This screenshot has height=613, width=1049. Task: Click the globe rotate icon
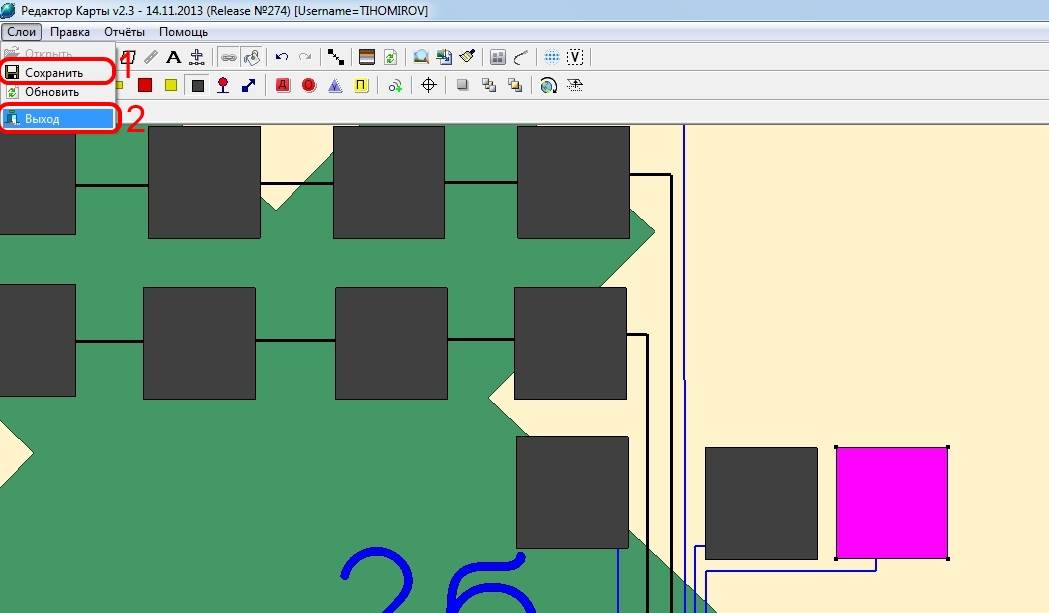tap(549, 85)
